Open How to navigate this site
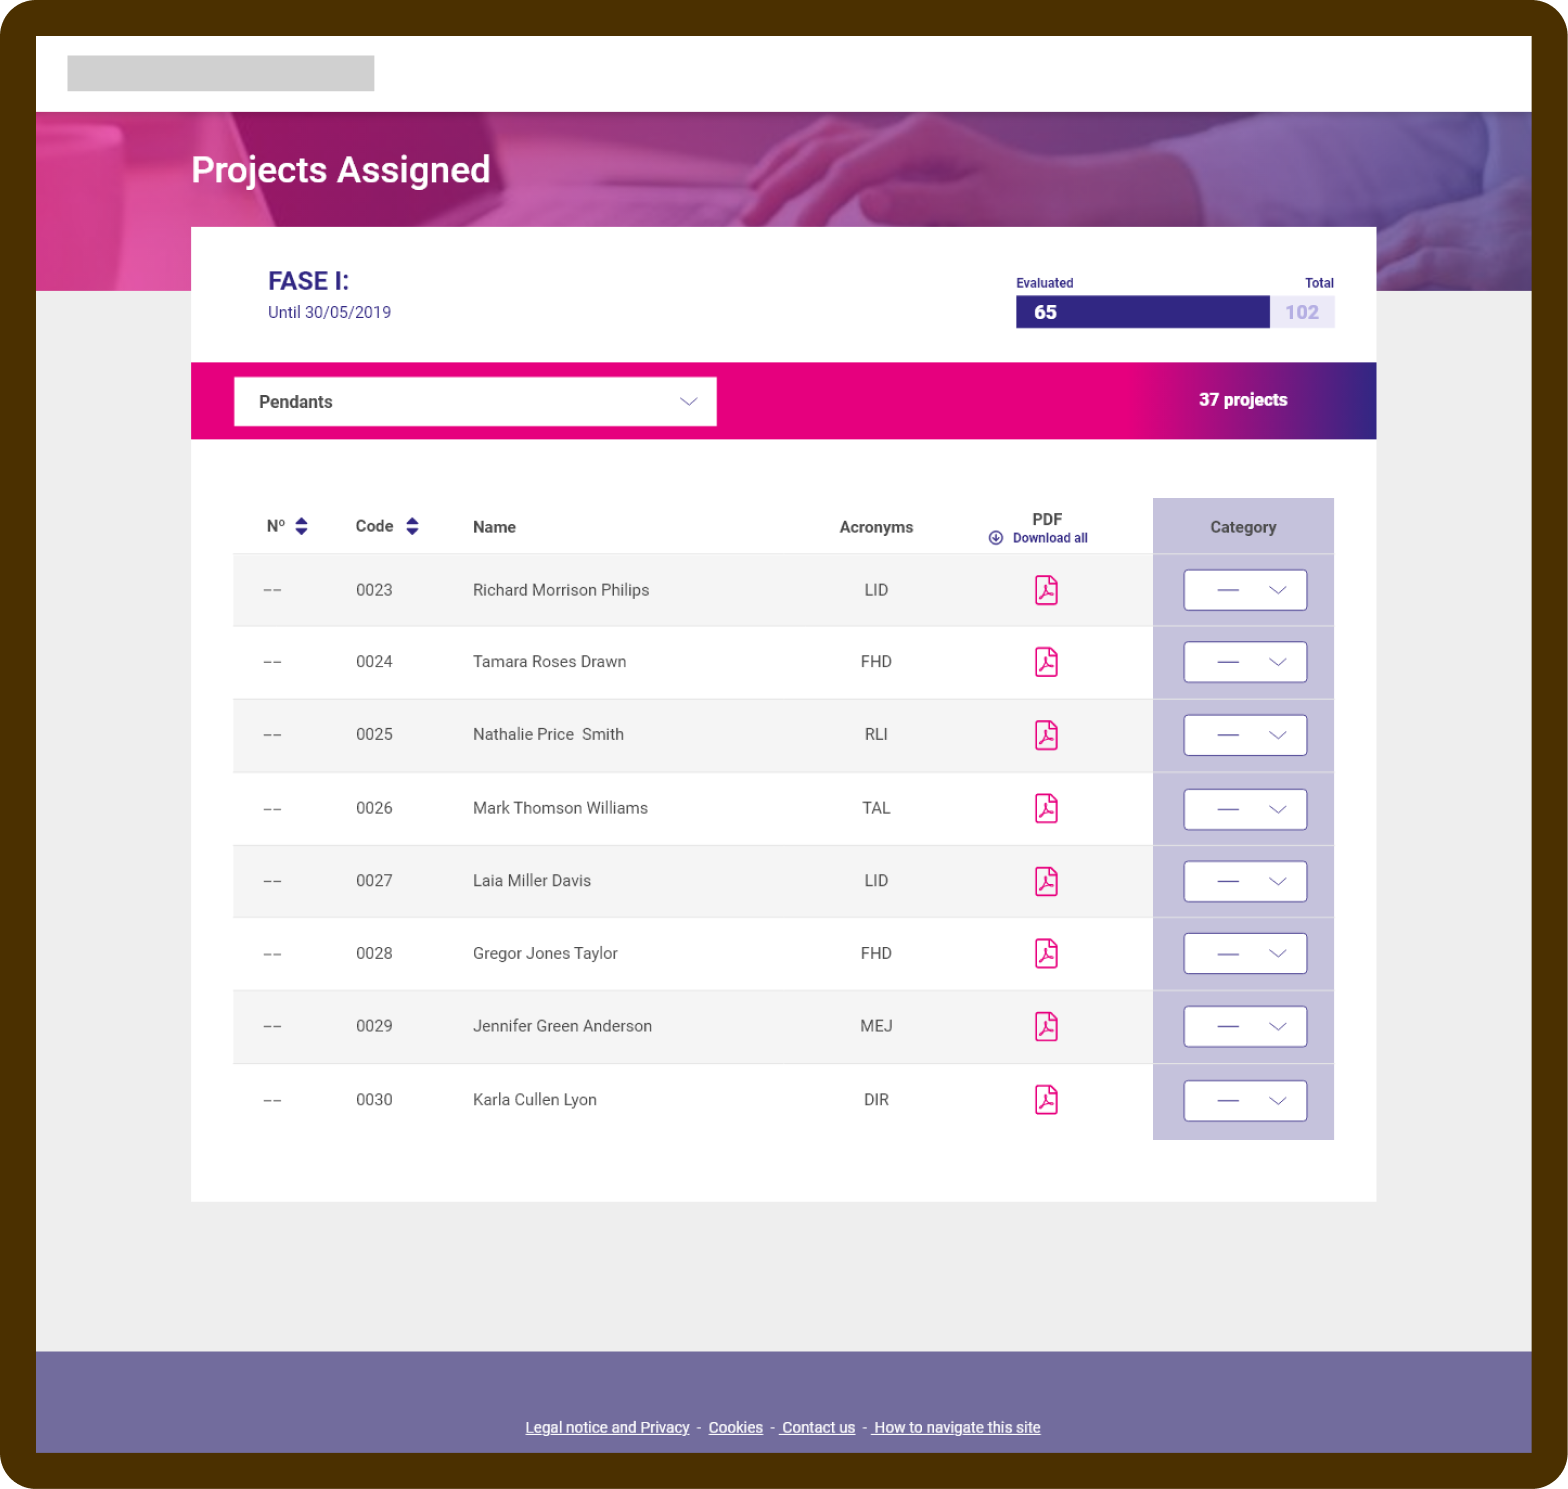This screenshot has width=1568, height=1489. 956,1427
